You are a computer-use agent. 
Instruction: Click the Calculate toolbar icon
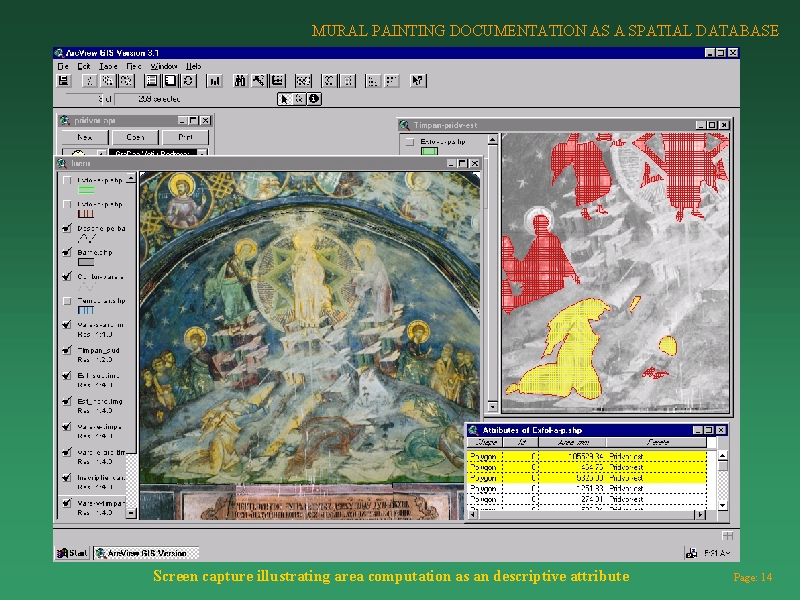[x=347, y=81]
